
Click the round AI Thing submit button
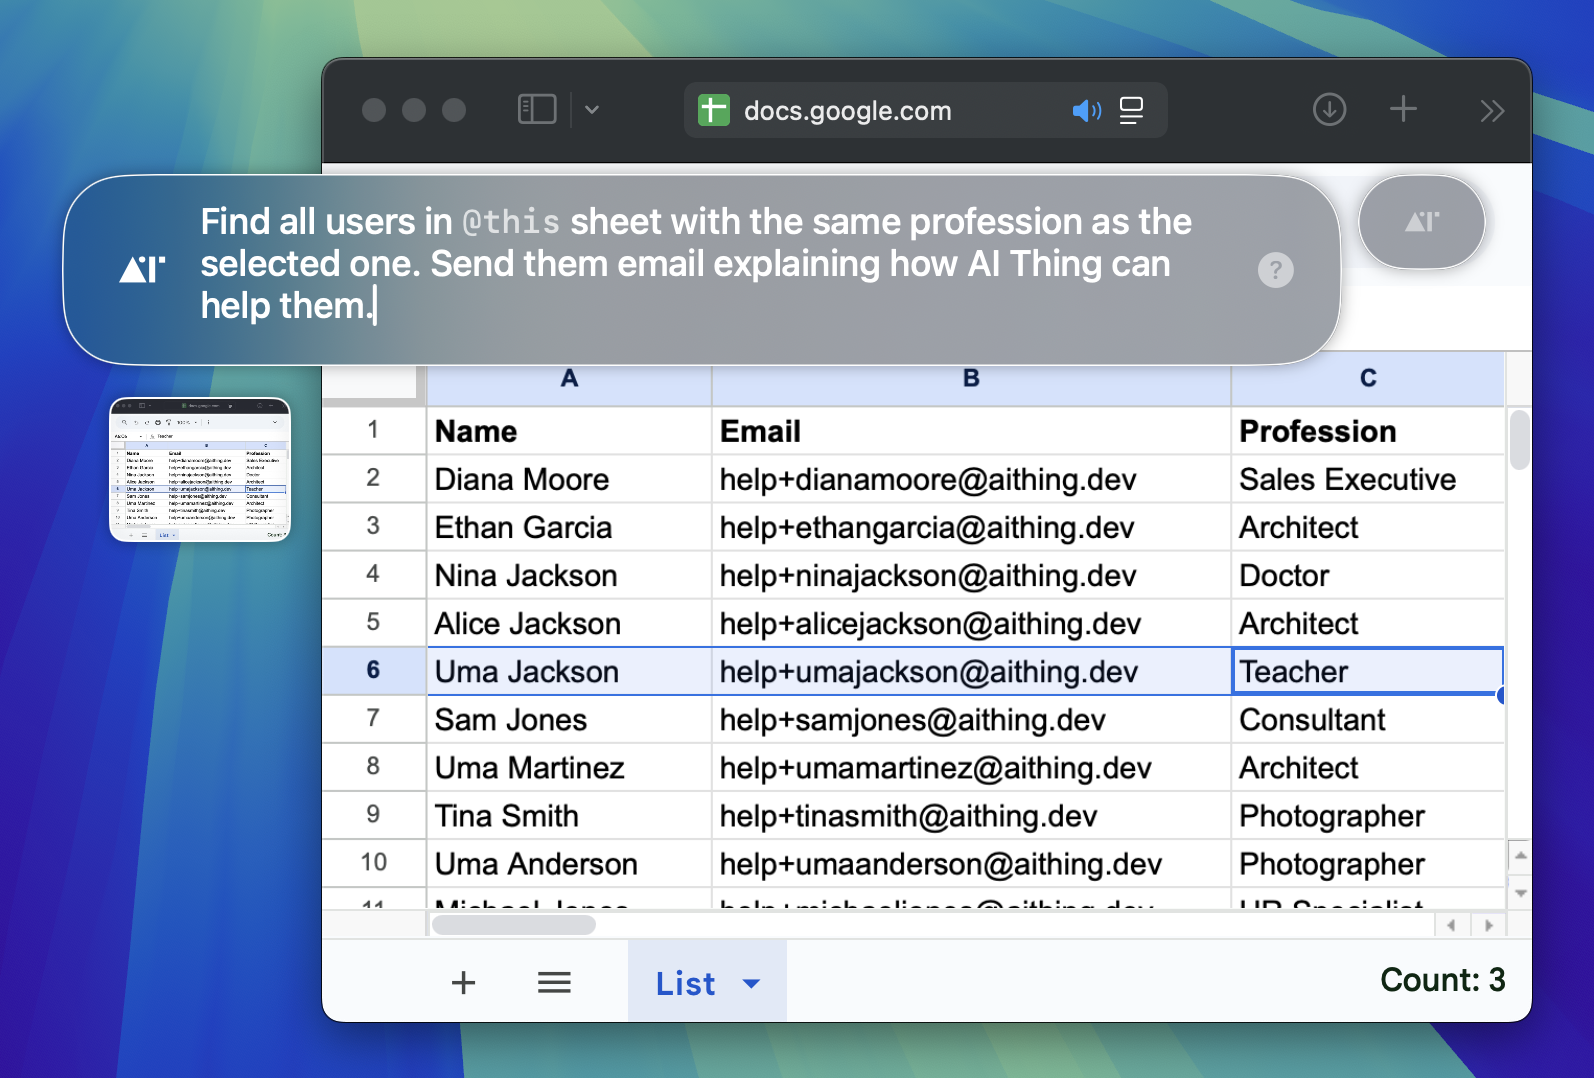click(1421, 222)
